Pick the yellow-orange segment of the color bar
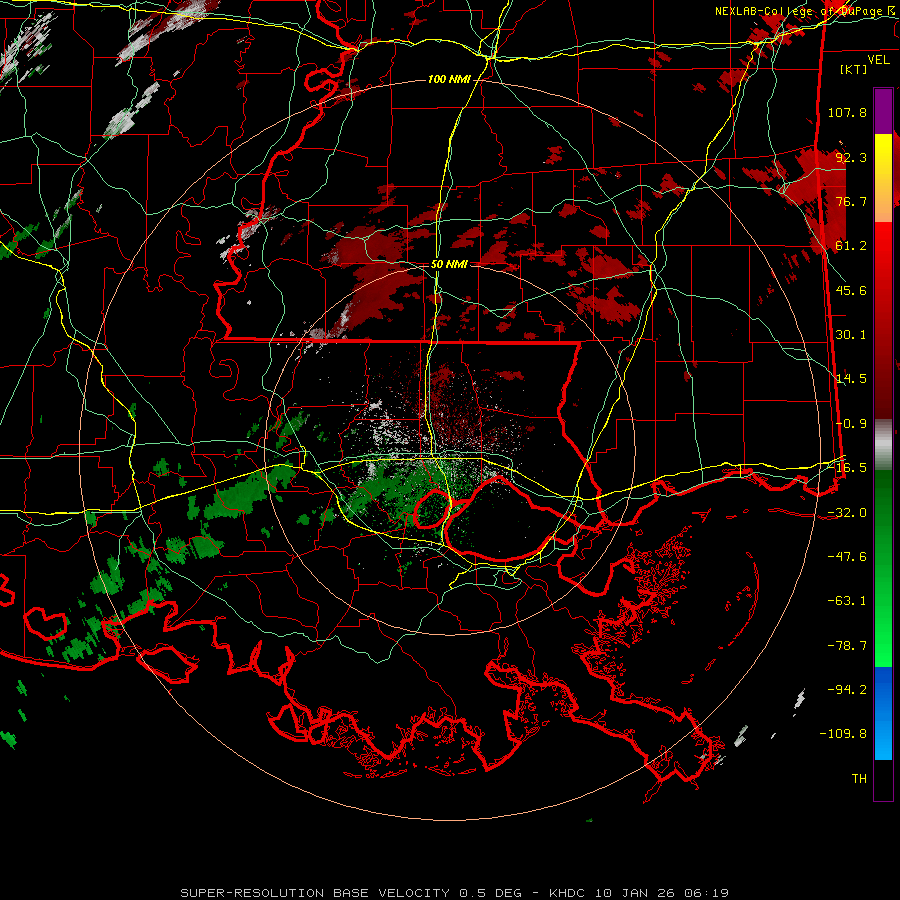Viewport: 900px width, 900px height. coord(883,178)
